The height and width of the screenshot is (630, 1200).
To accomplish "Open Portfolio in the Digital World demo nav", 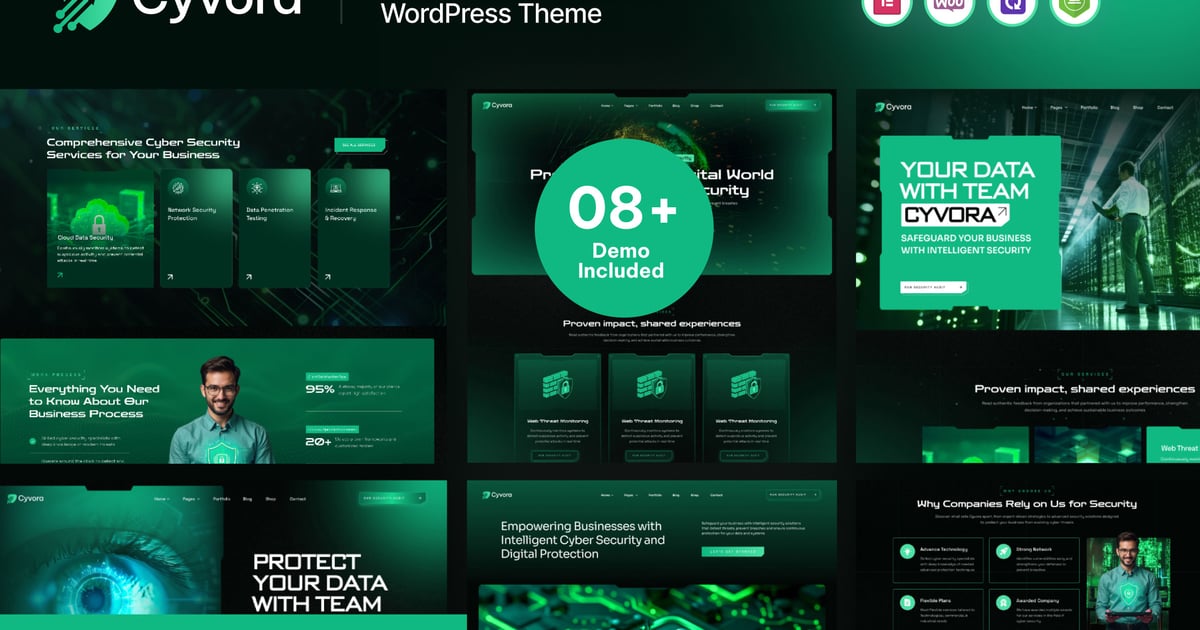I will click(x=656, y=105).
